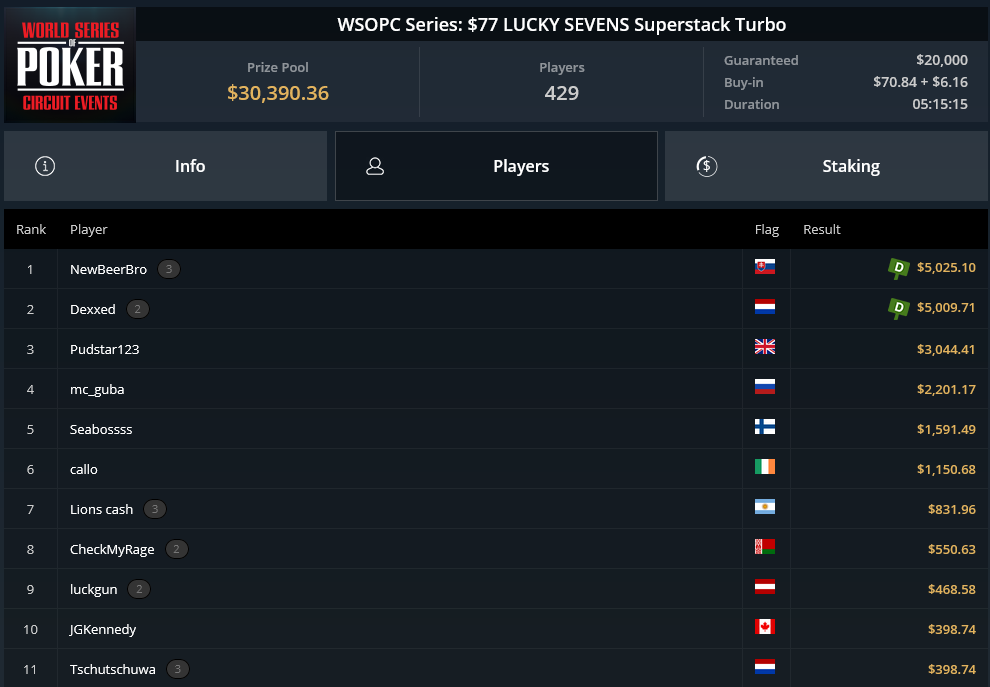The width and height of the screenshot is (990, 687).
Task: Open the Info tab
Action: (165, 166)
